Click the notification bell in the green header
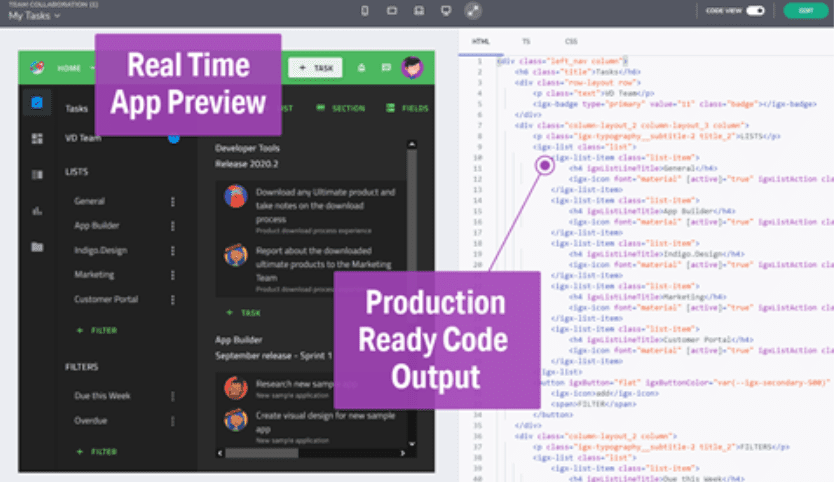 click(x=361, y=68)
